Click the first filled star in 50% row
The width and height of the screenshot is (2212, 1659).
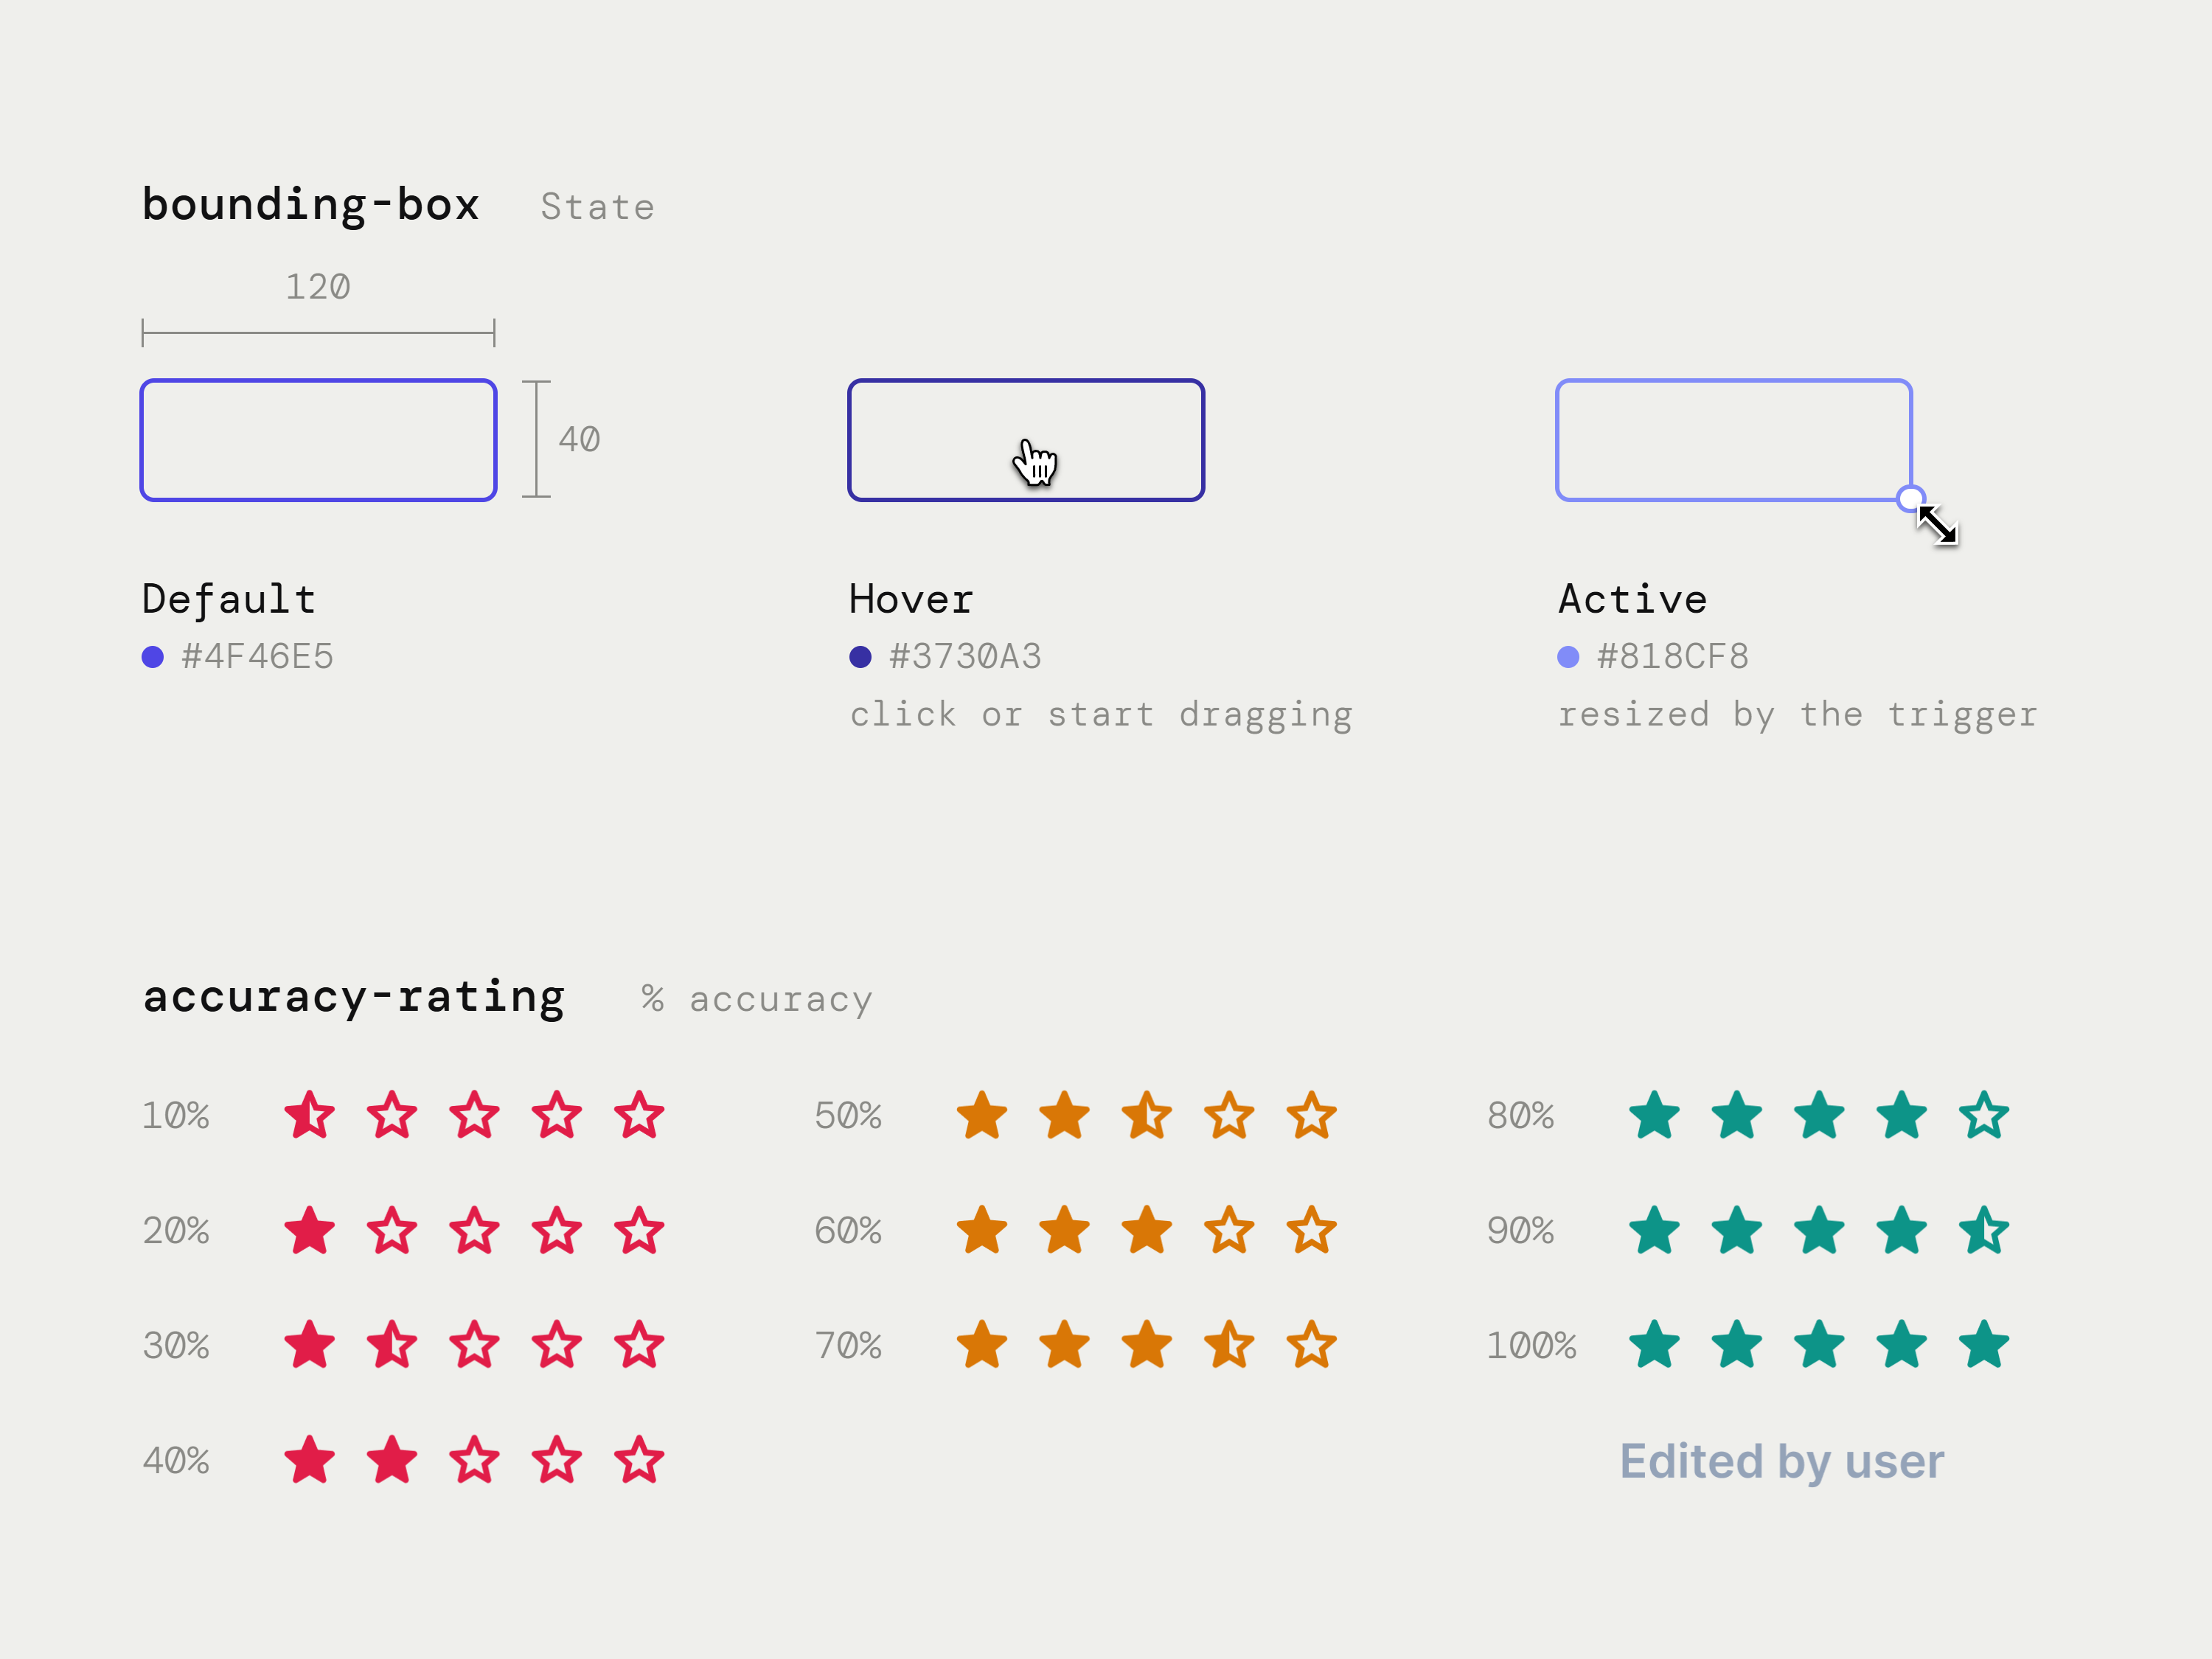click(x=982, y=1115)
